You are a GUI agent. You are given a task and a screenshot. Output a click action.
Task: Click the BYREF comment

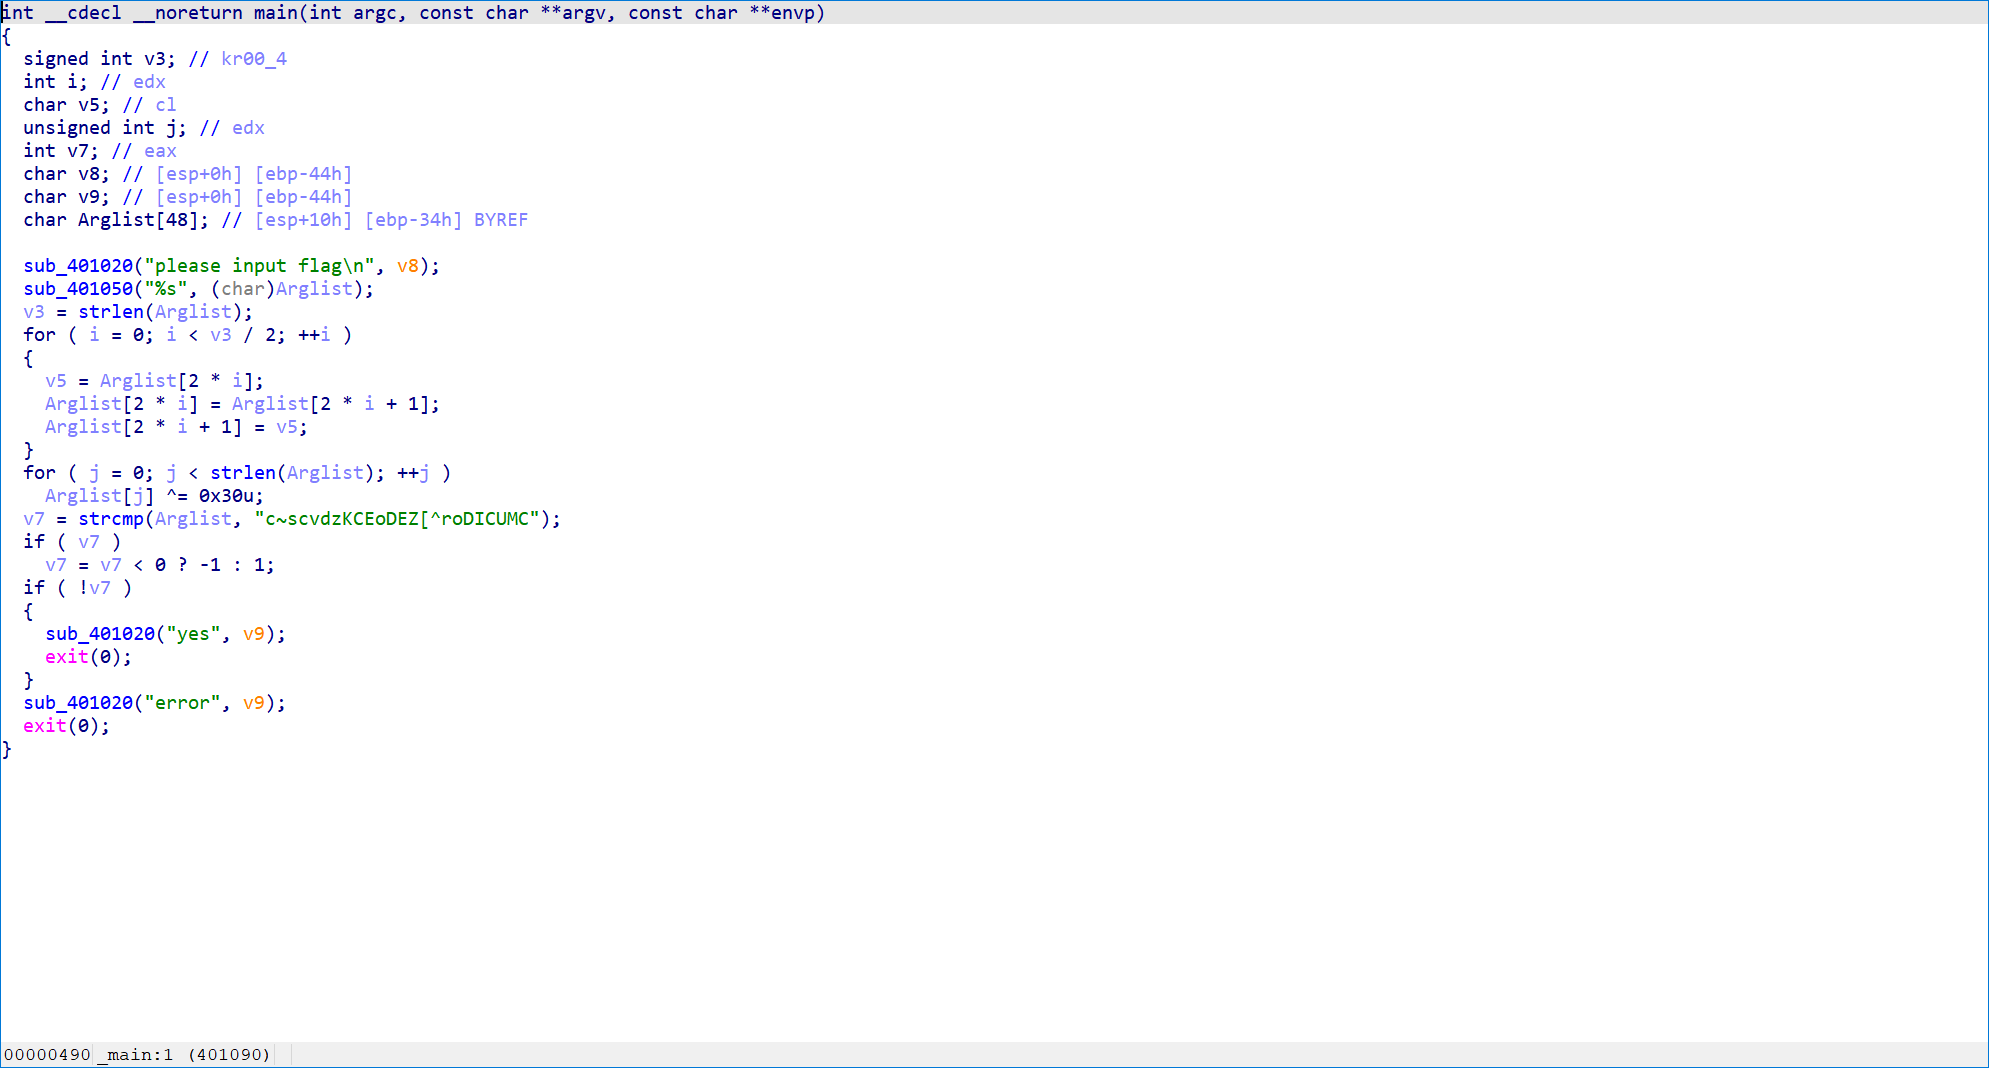tap(501, 220)
